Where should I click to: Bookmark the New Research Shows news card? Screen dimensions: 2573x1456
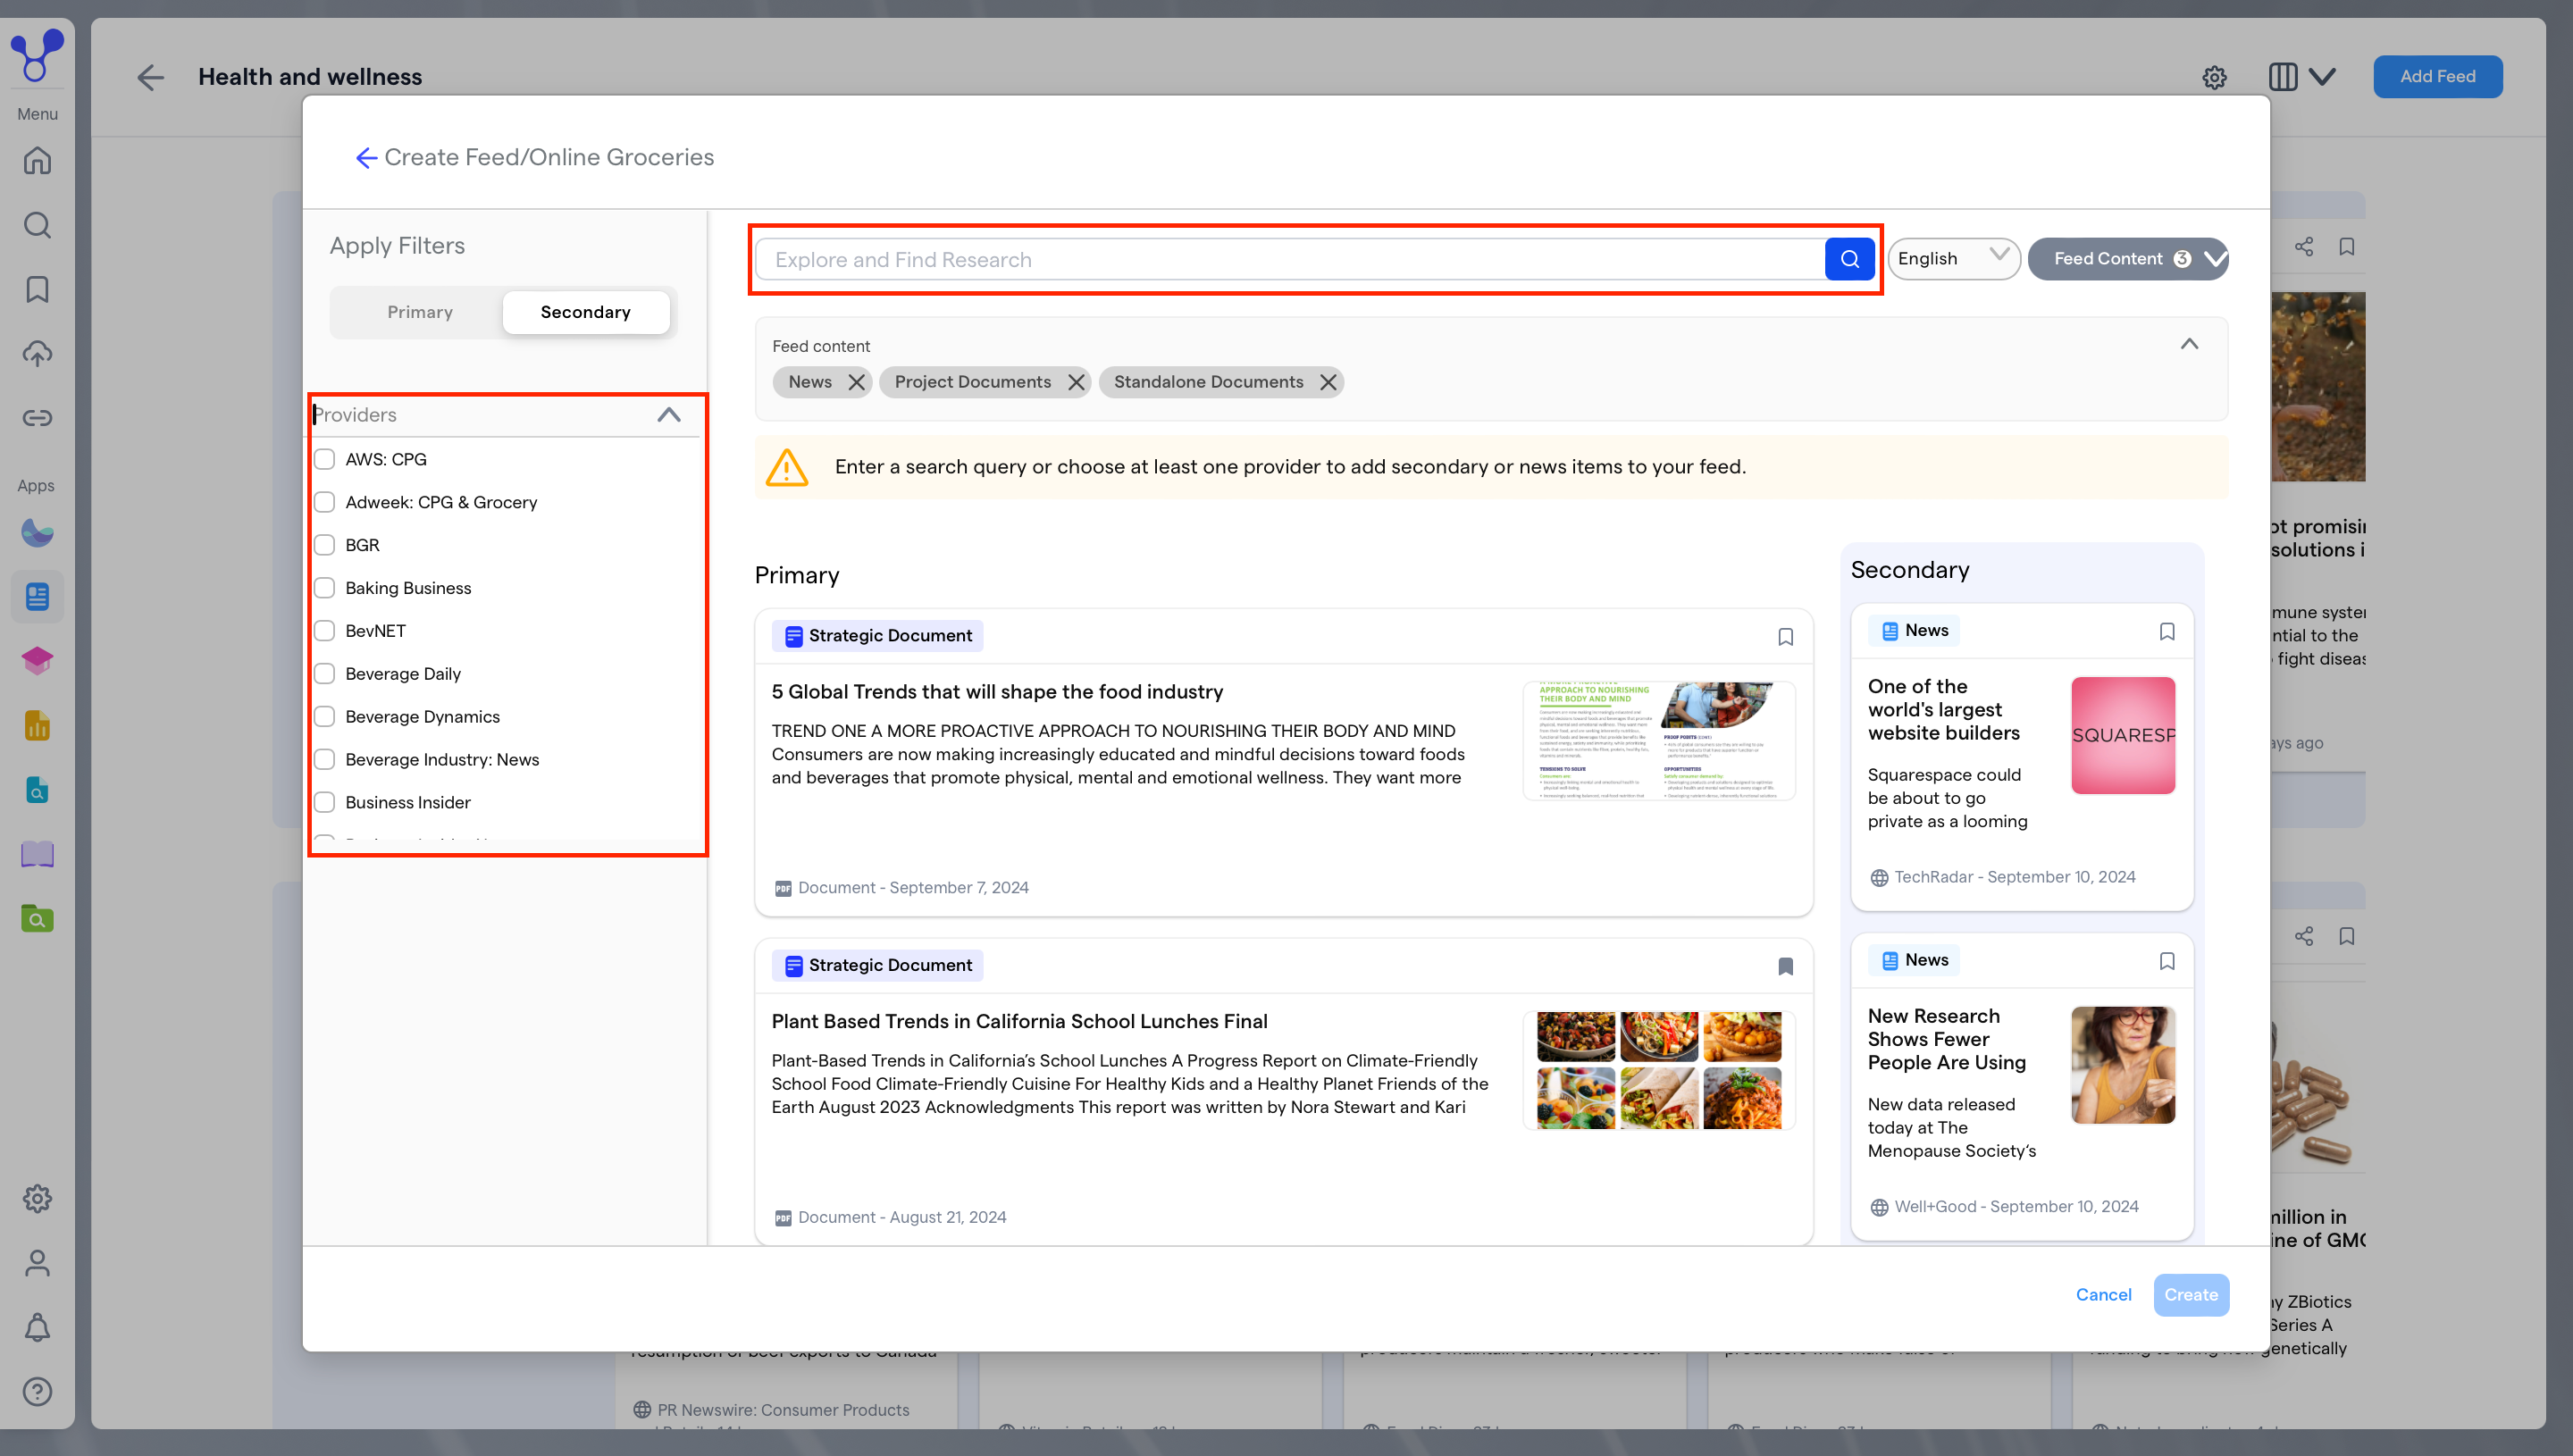(2167, 961)
